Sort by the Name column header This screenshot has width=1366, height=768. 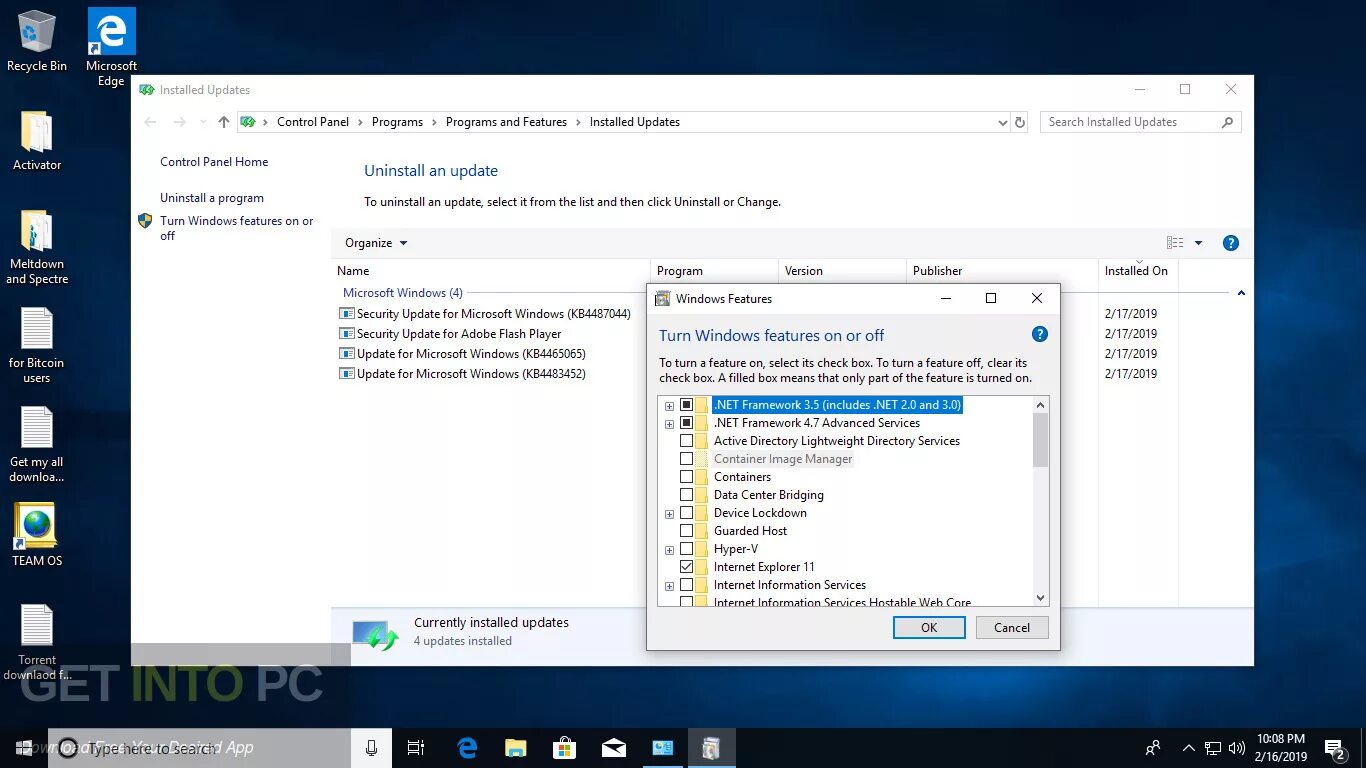[491, 271]
